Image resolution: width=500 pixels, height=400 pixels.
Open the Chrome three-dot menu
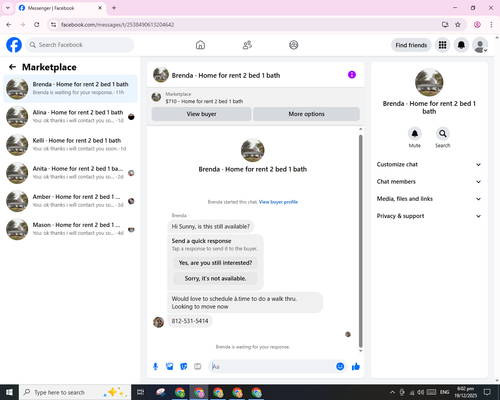(x=491, y=24)
